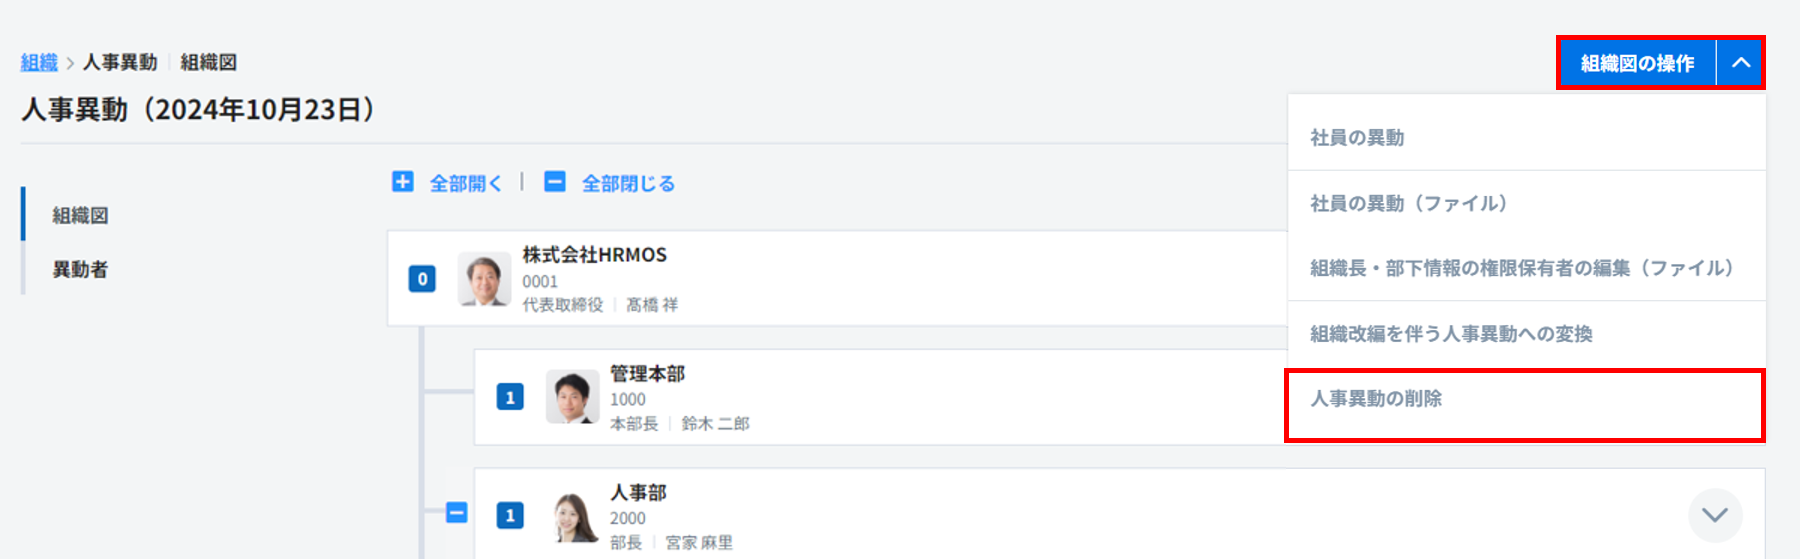Click 人事部 level 1 badge
The height and width of the screenshot is (559, 1800).
510,516
